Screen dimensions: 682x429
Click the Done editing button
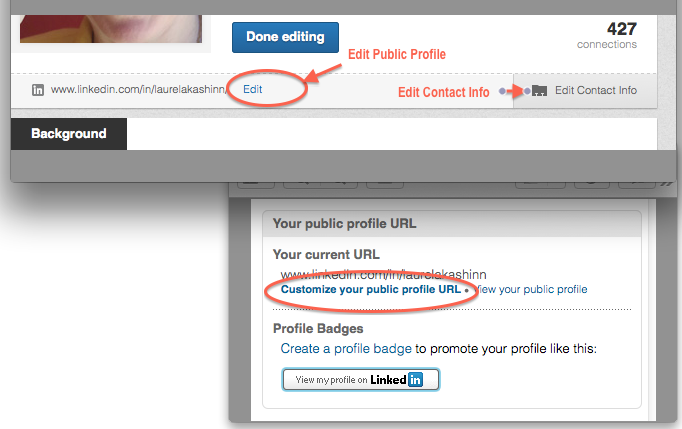285,37
